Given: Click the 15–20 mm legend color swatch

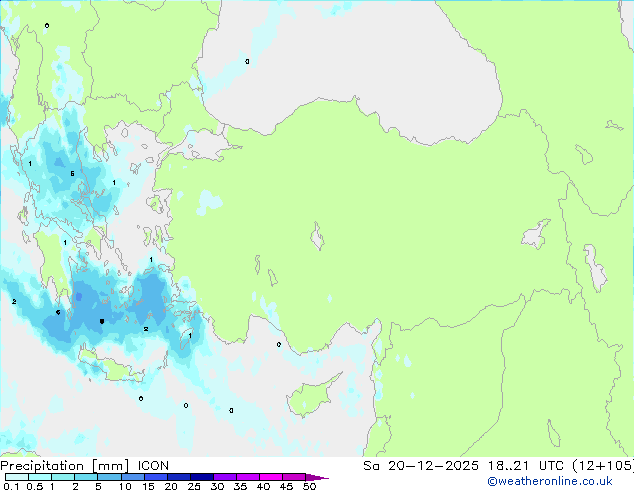Looking at the screenshot, I should [155, 477].
